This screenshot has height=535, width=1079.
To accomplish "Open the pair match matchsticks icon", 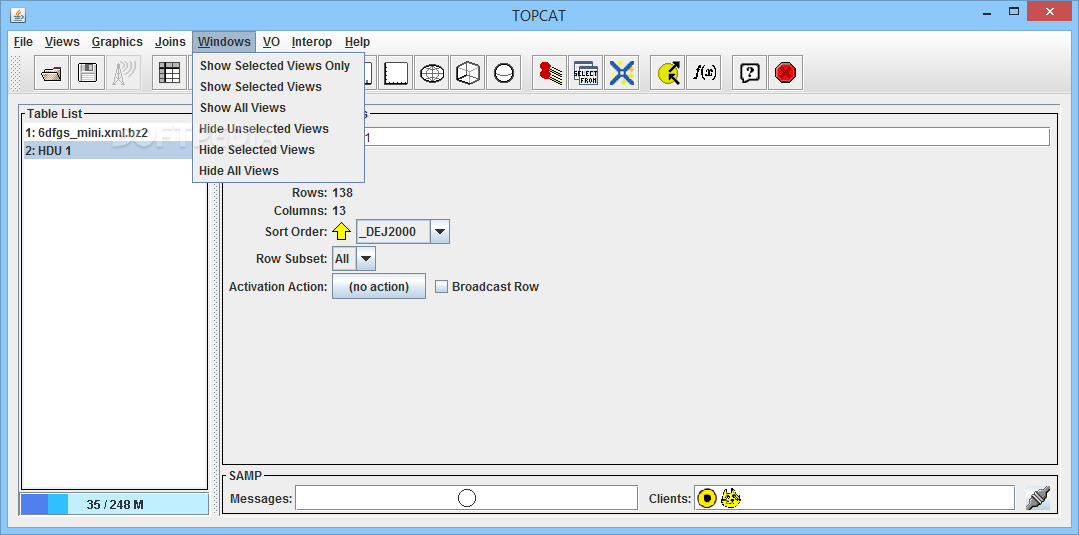I will [550, 72].
